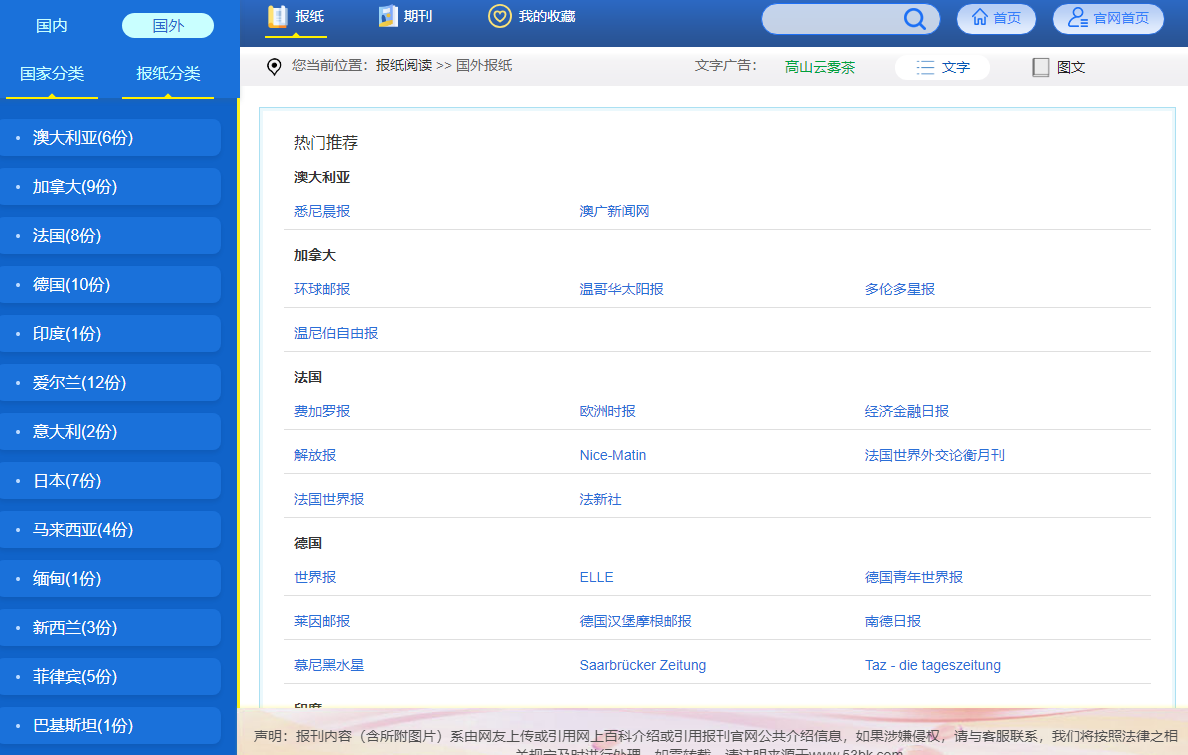This screenshot has width=1188, height=755.
Task: Click the location pin icon
Action: click(x=274, y=67)
